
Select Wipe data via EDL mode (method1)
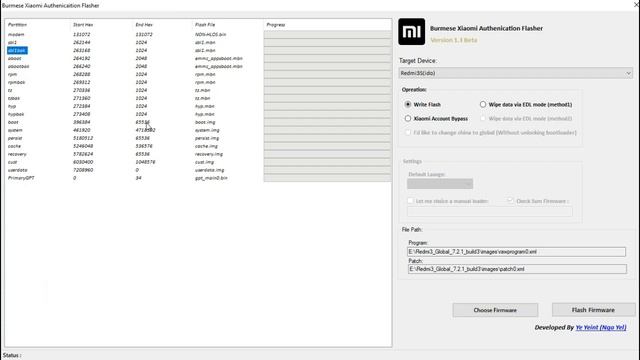526,104
